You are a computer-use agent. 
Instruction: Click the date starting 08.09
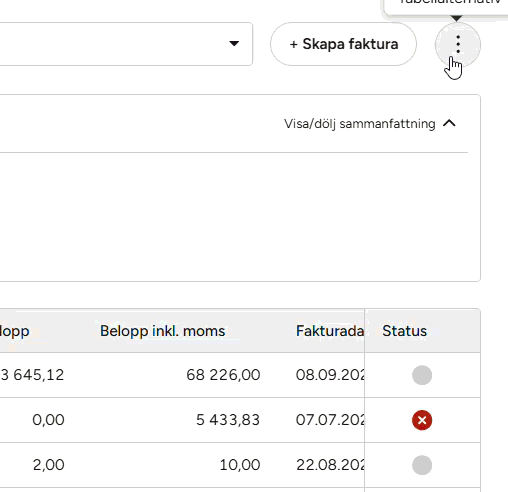(x=330, y=375)
